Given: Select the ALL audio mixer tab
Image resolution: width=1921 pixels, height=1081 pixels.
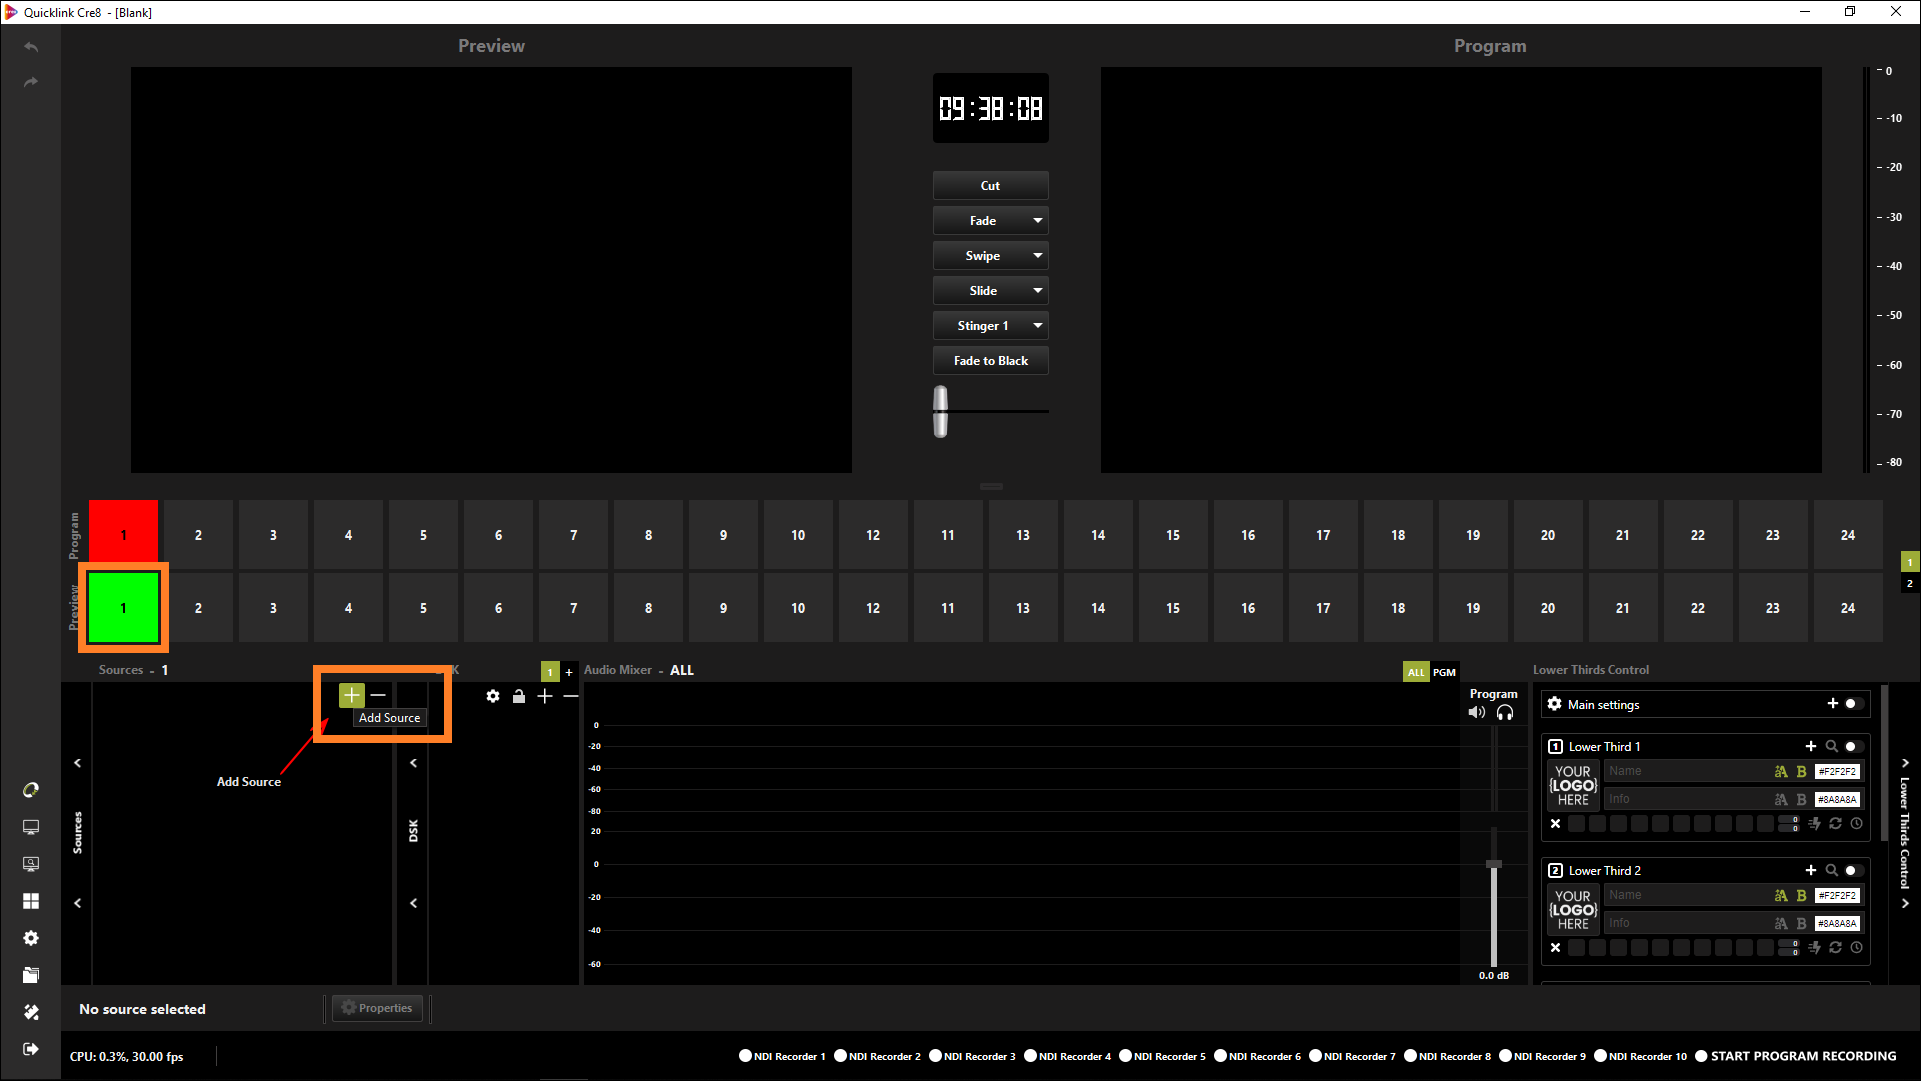Looking at the screenshot, I should (1416, 672).
